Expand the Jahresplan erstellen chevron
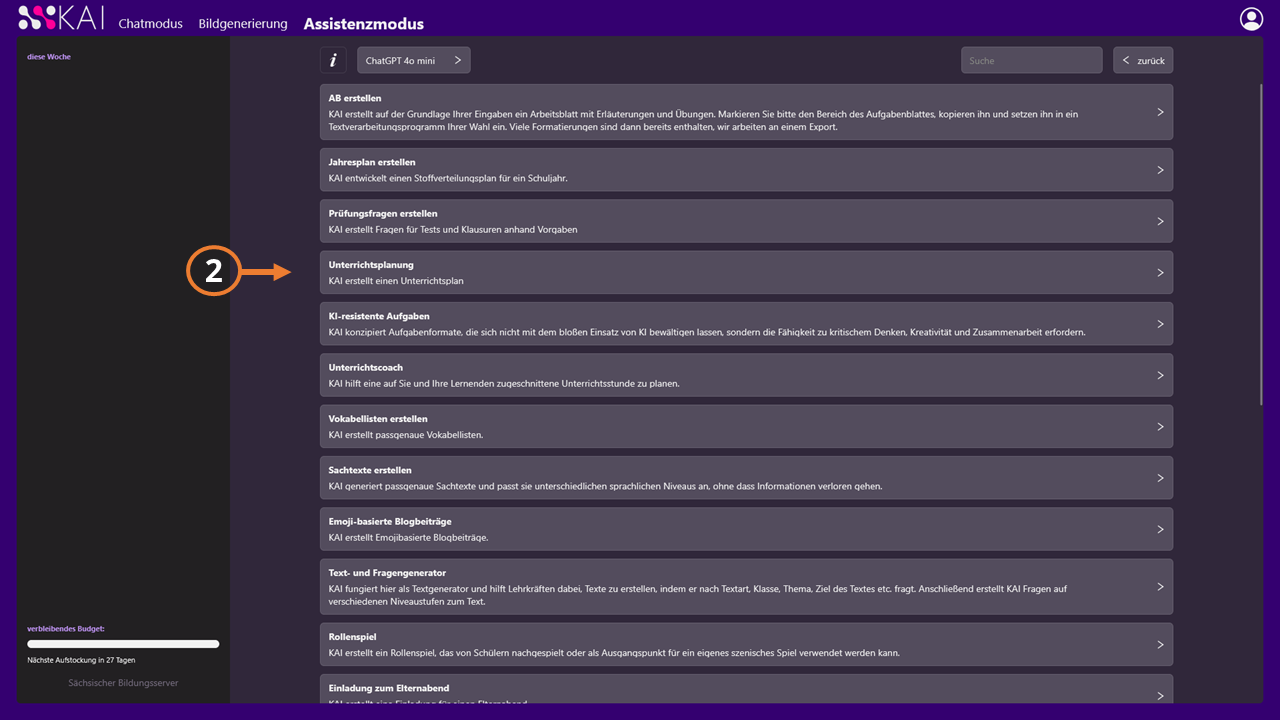Image resolution: width=1280 pixels, height=720 pixels. point(1160,170)
